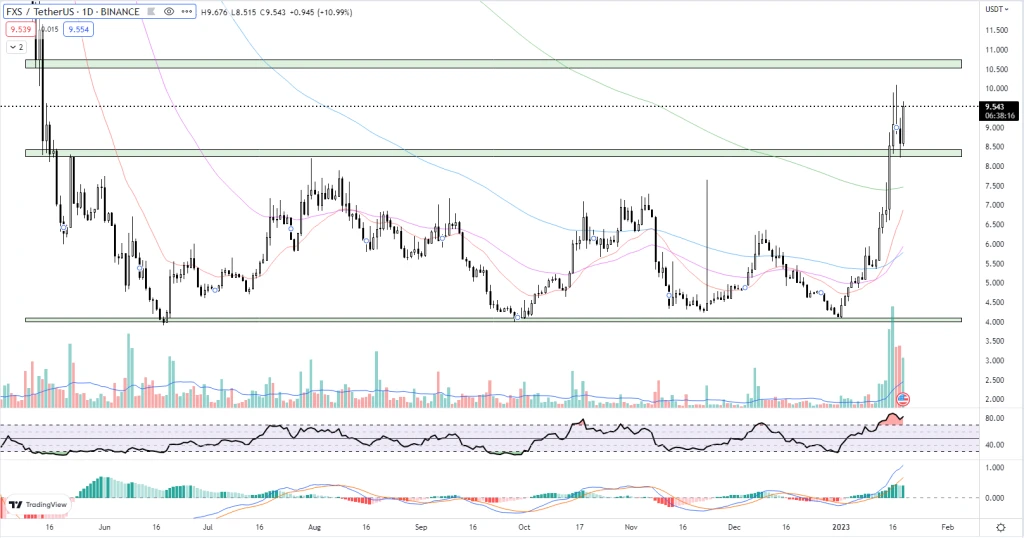Click the 5.500 price axis label
The width and height of the screenshot is (1024, 538).
pyautogui.click(x=996, y=264)
